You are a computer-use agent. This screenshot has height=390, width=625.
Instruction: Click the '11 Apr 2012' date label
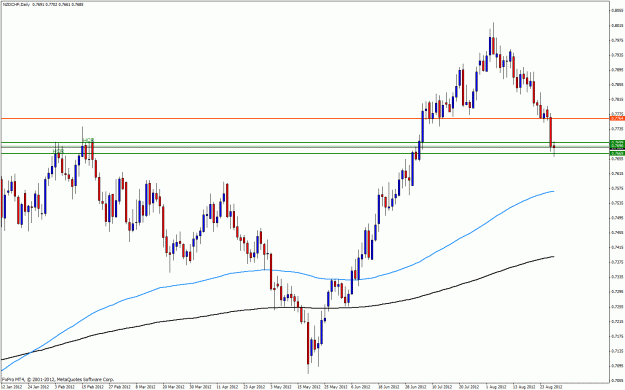click(x=226, y=387)
